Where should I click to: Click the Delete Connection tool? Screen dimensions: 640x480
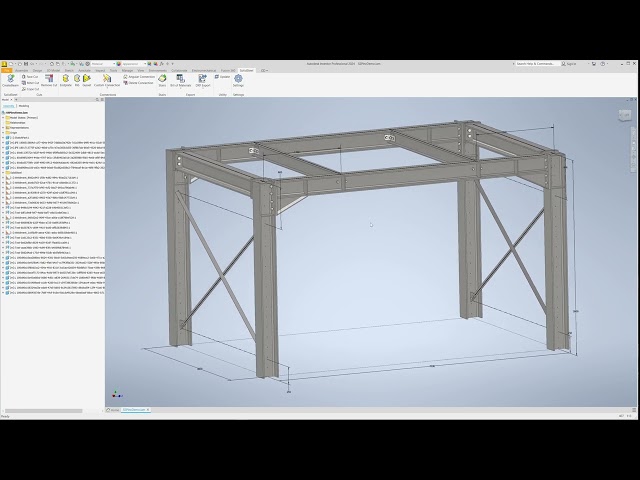pos(138,83)
